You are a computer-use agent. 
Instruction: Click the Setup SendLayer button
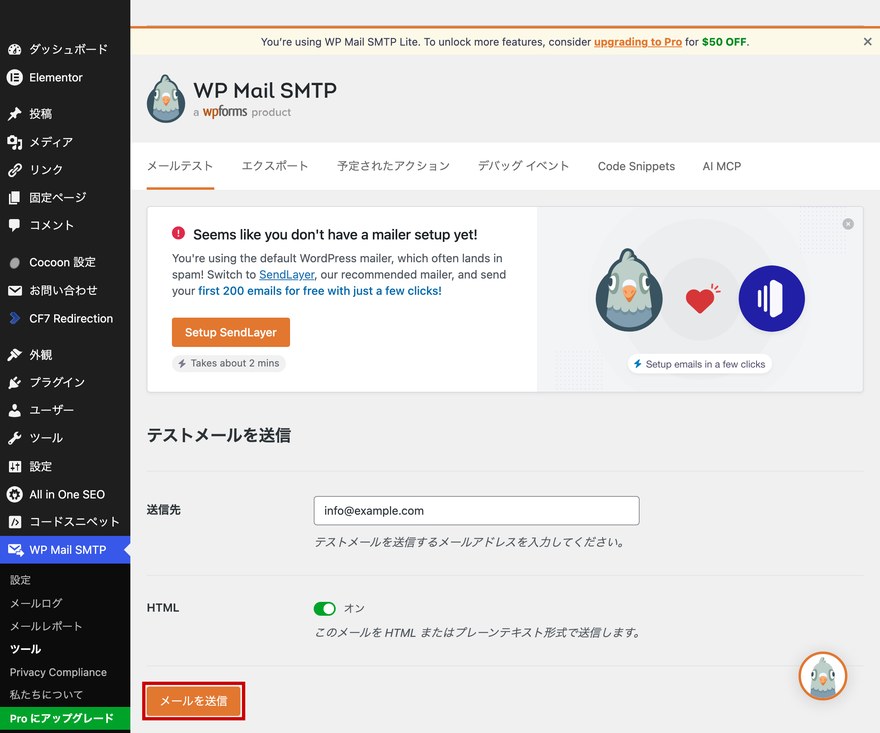pos(231,332)
